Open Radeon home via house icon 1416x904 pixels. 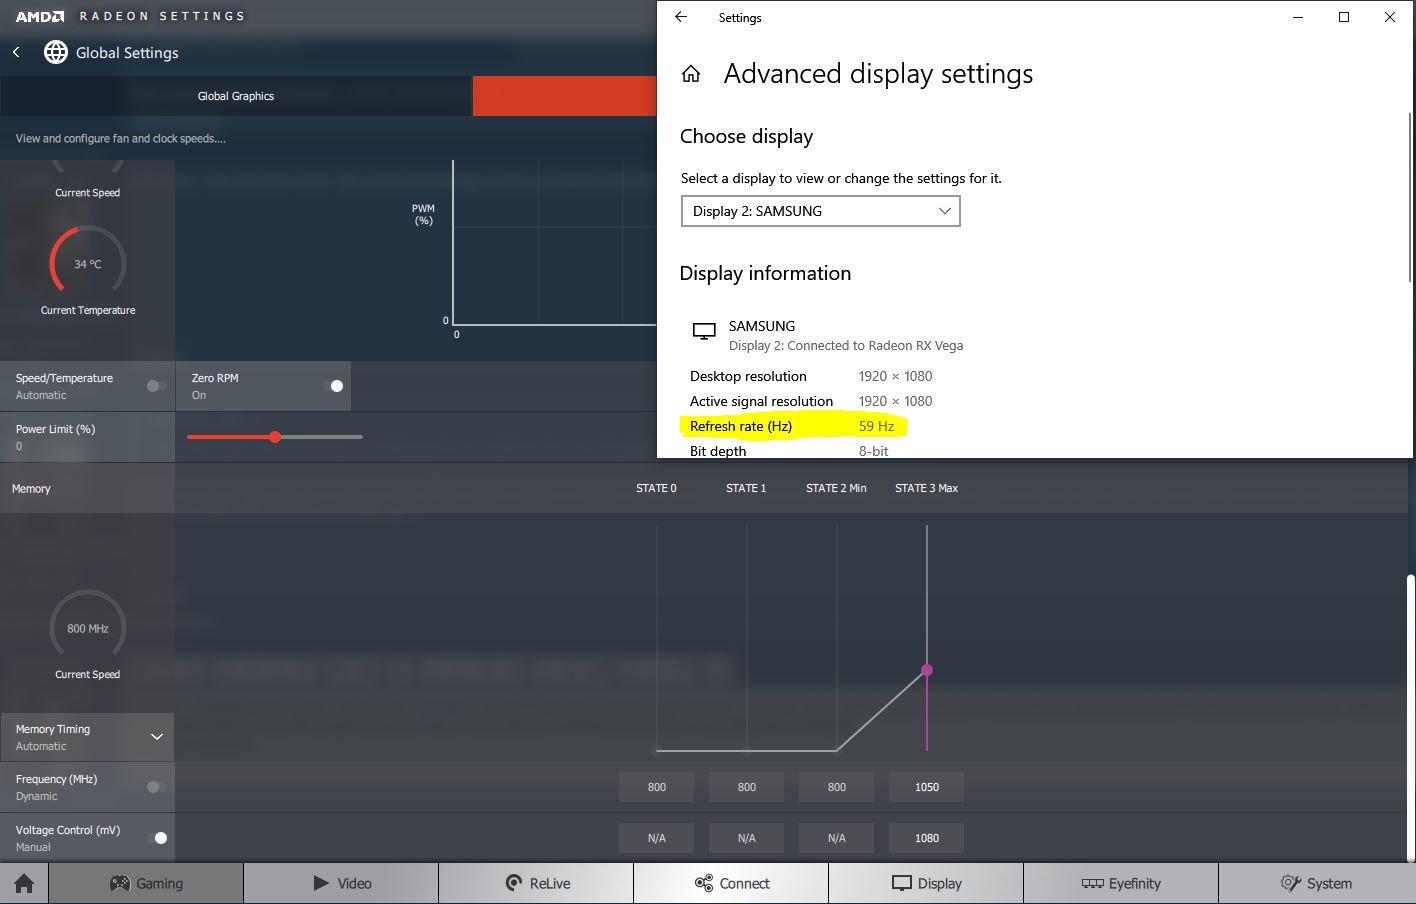point(24,883)
